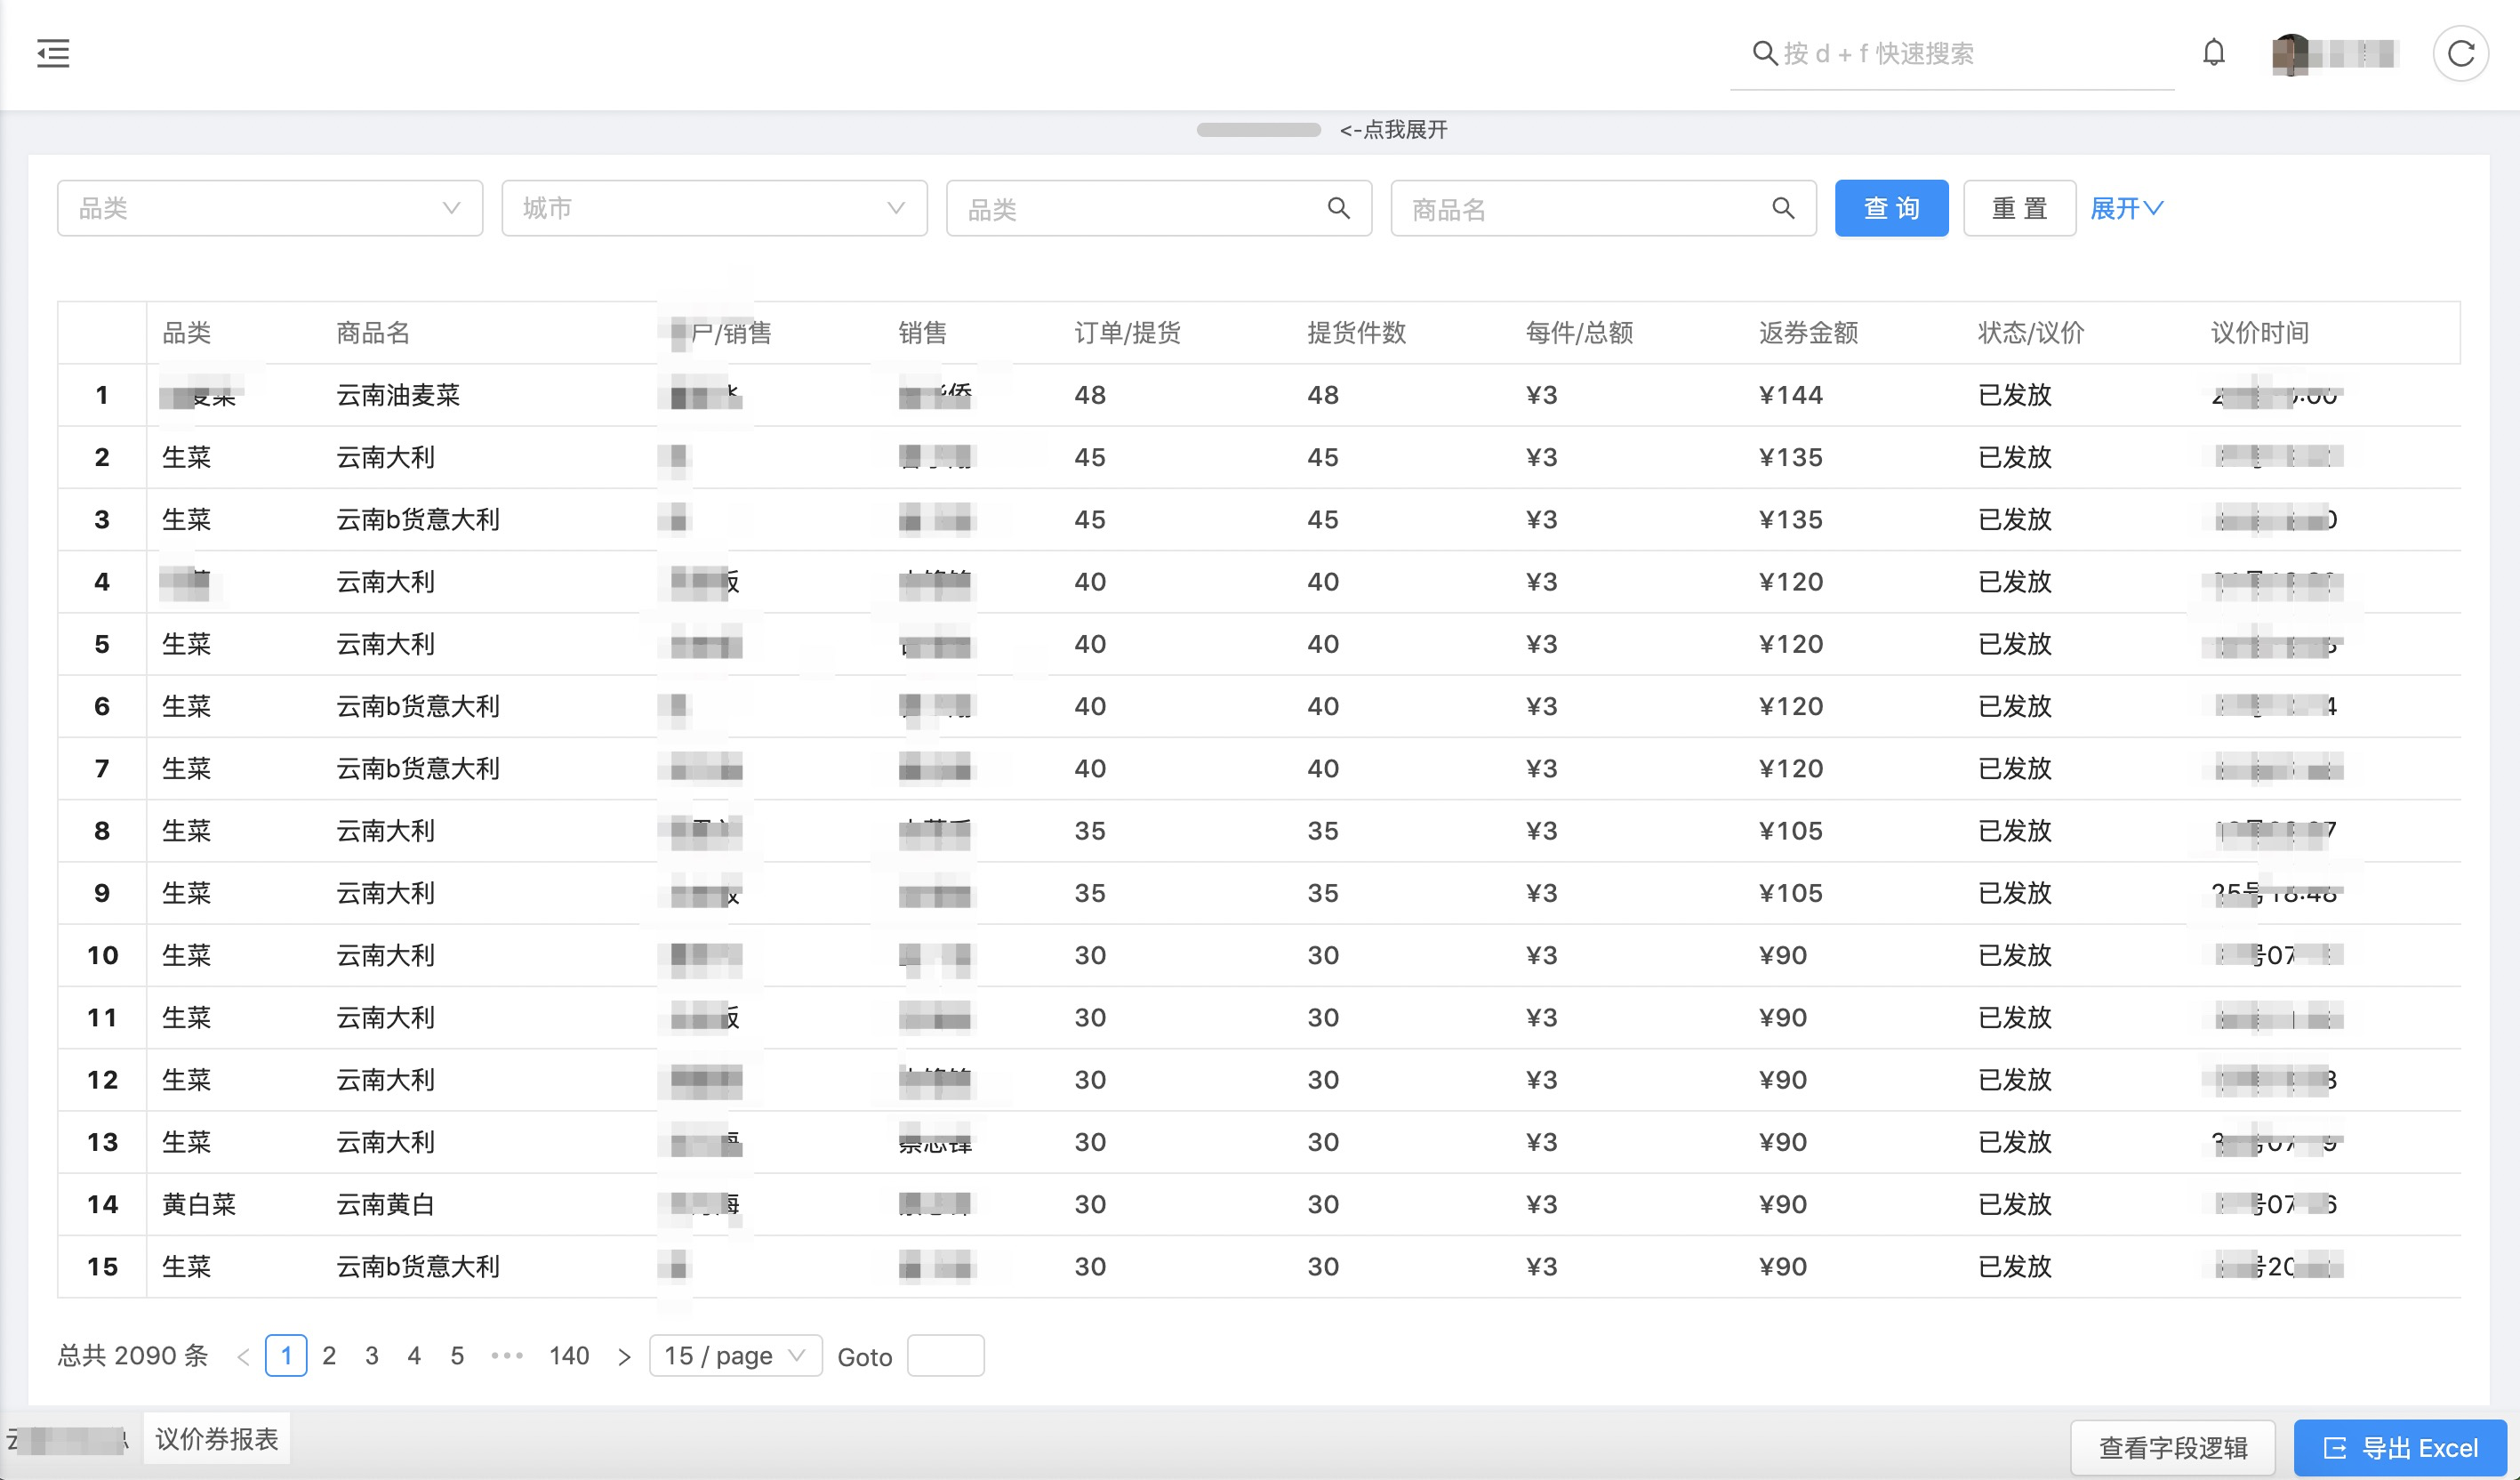Open the notification bell
2520x1480 pixels.
point(2214,53)
